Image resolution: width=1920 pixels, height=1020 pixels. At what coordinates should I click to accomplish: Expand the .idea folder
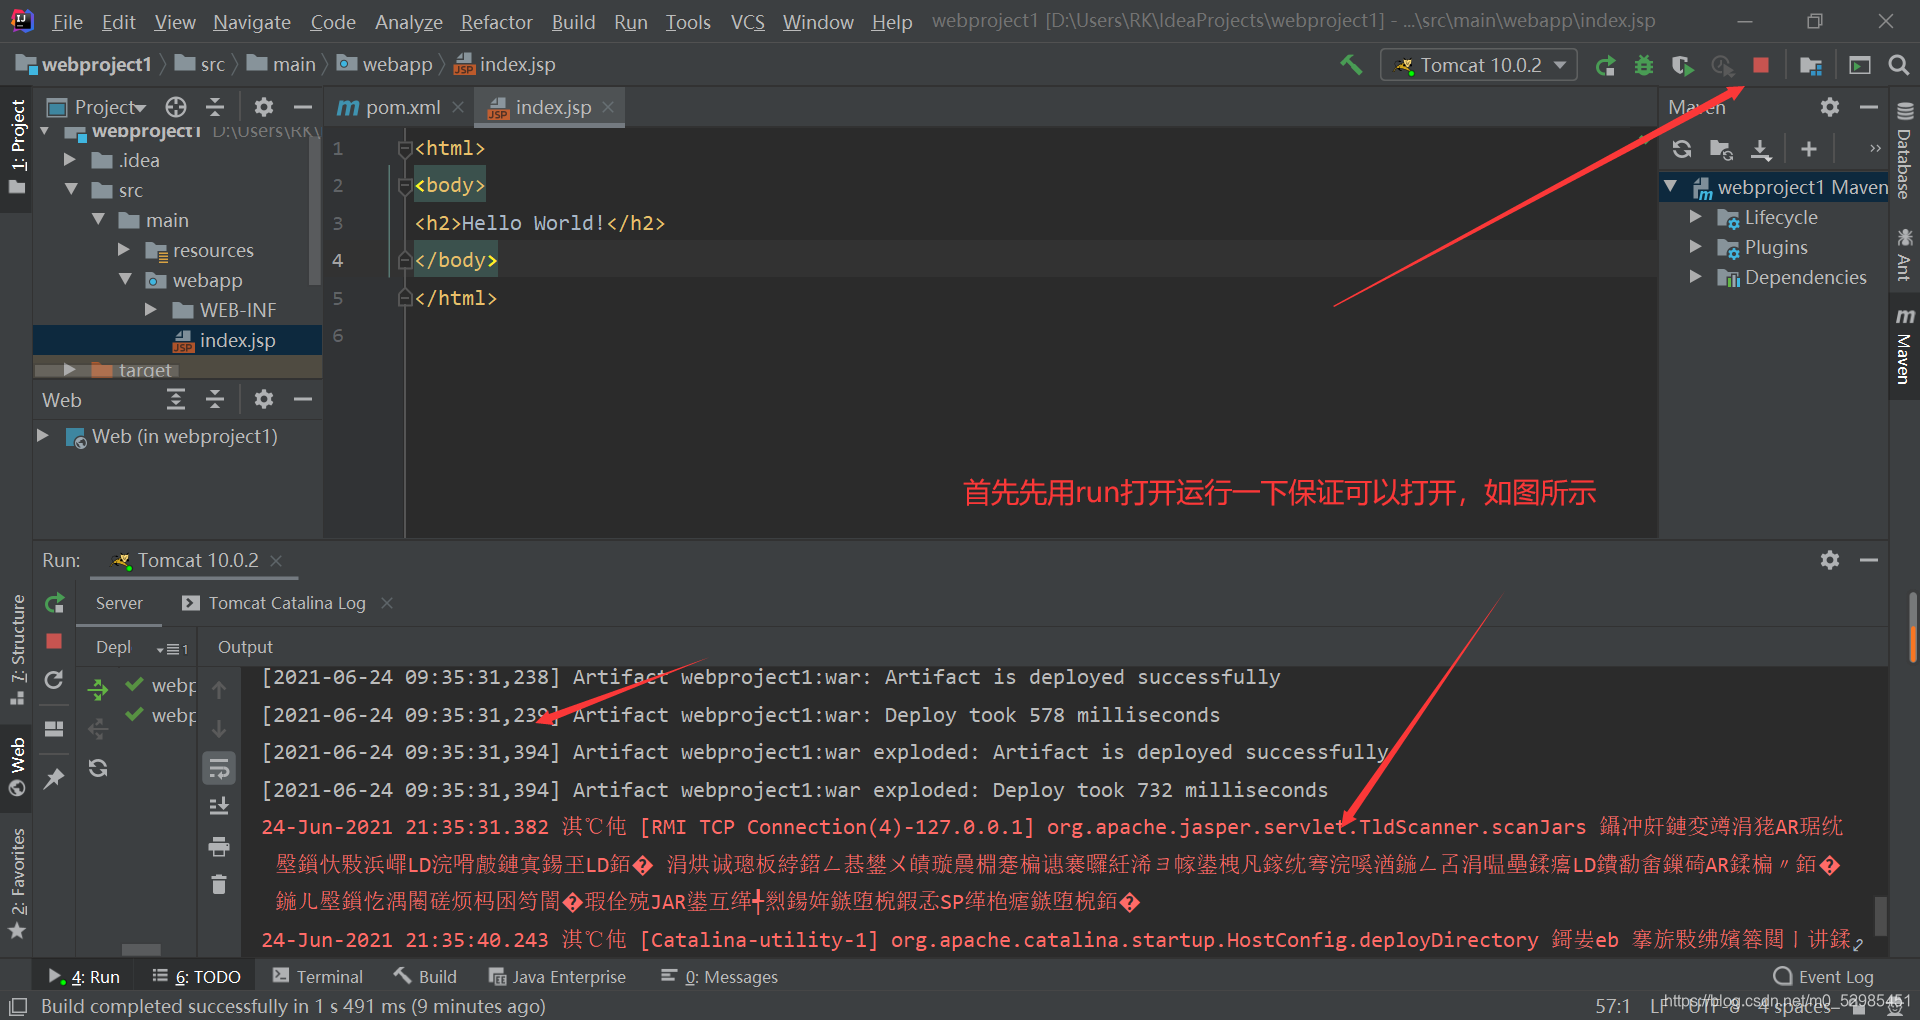pyautogui.click(x=70, y=160)
